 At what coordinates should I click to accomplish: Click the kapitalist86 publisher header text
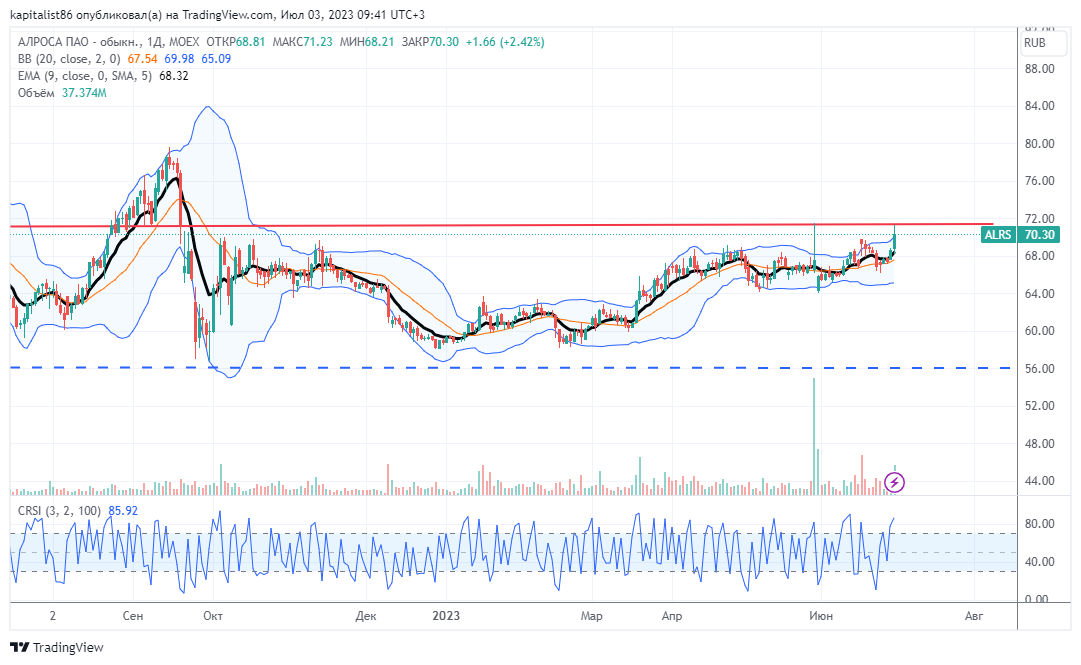217,14
